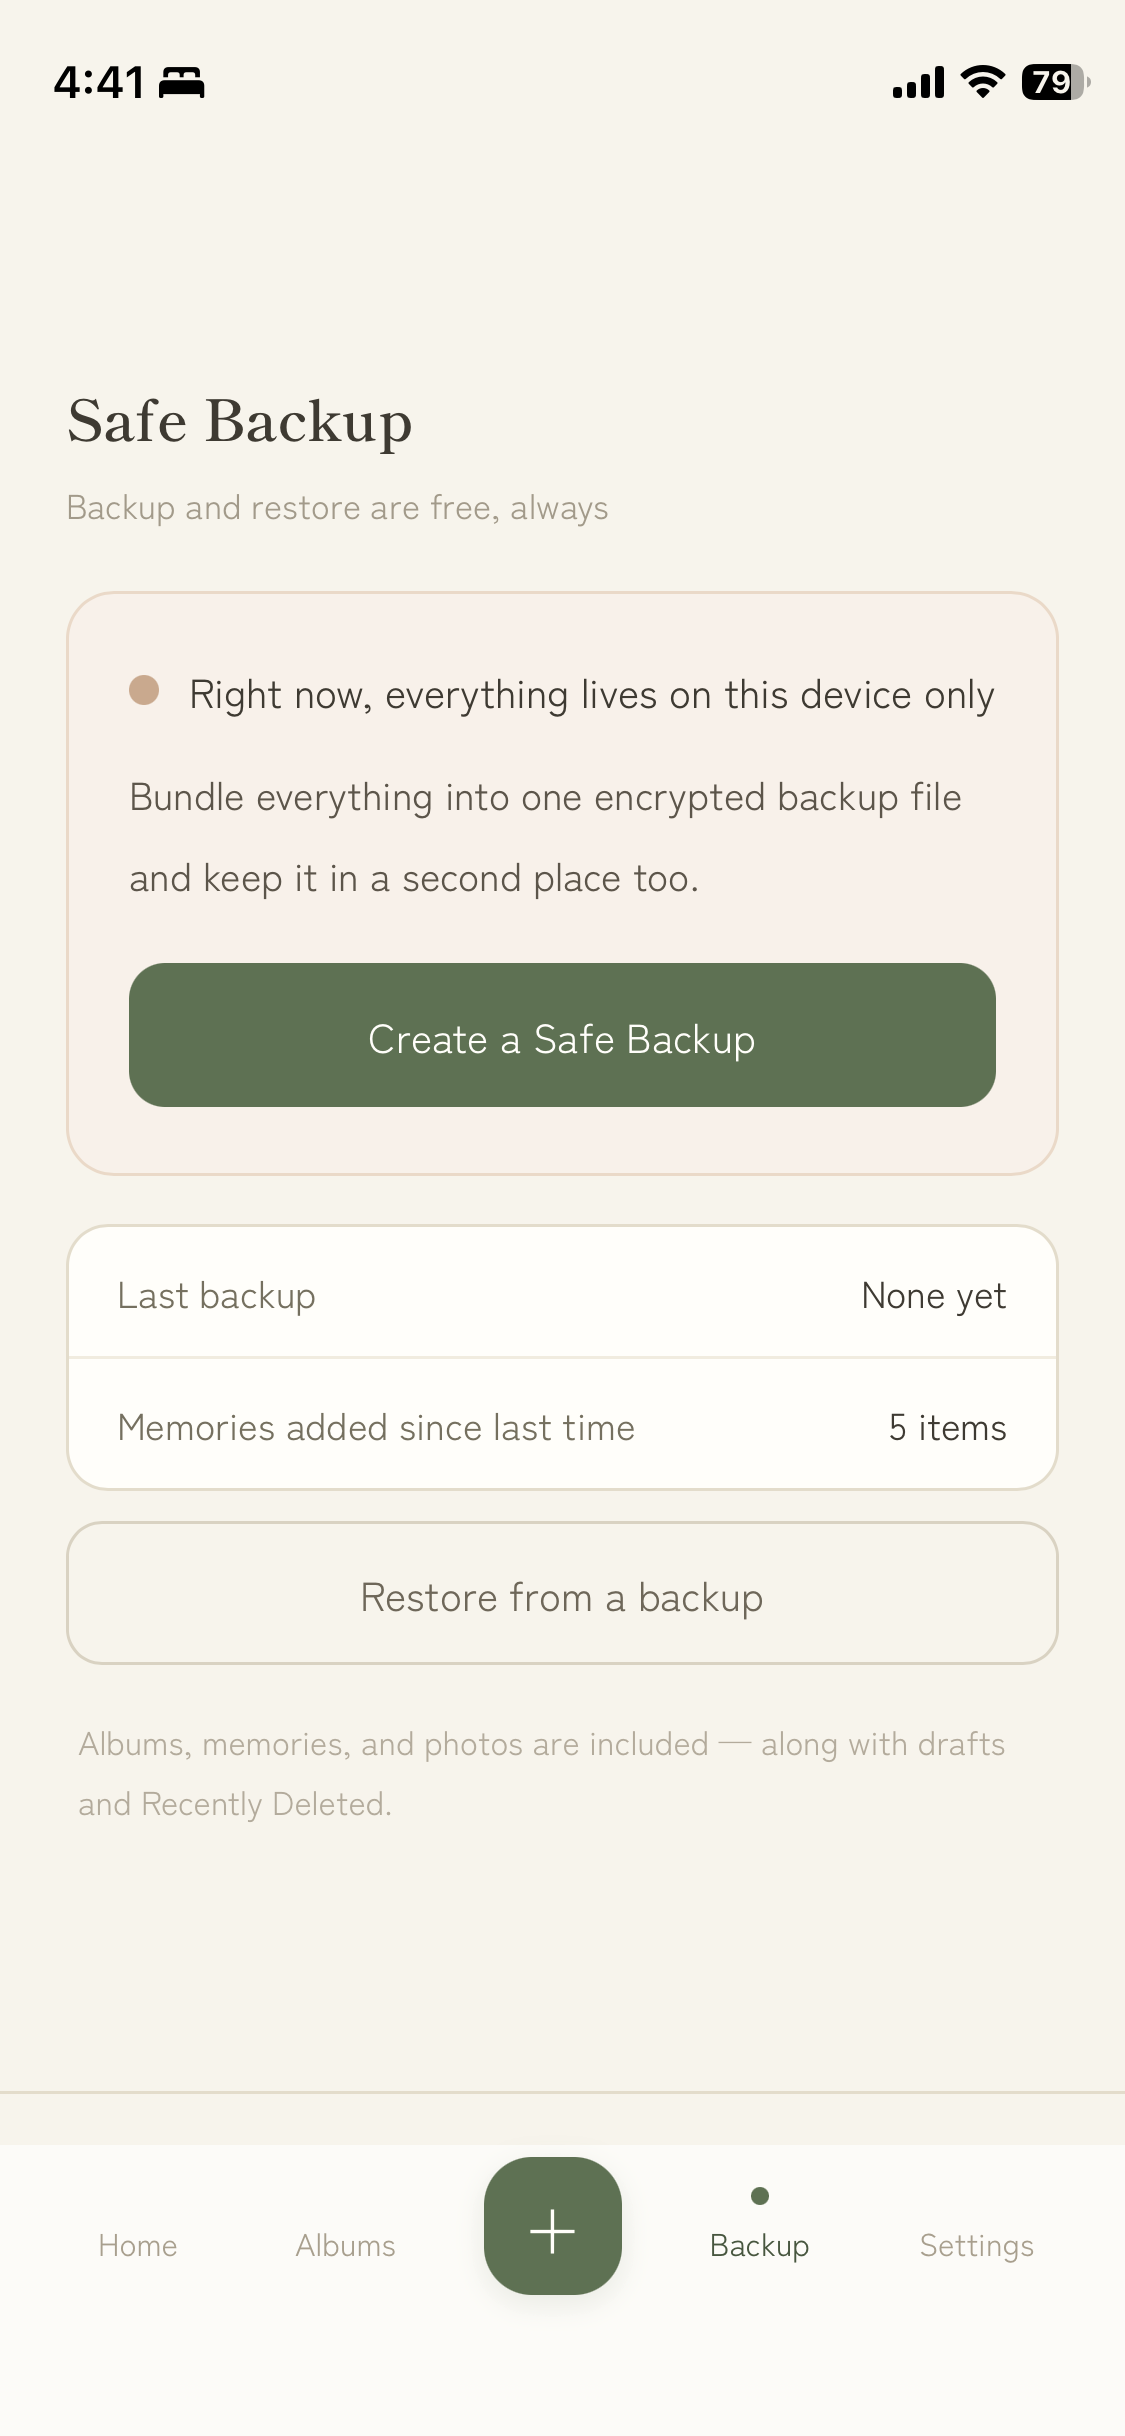Click the 5 items value
The height and width of the screenshot is (2436, 1125).
(x=947, y=1428)
